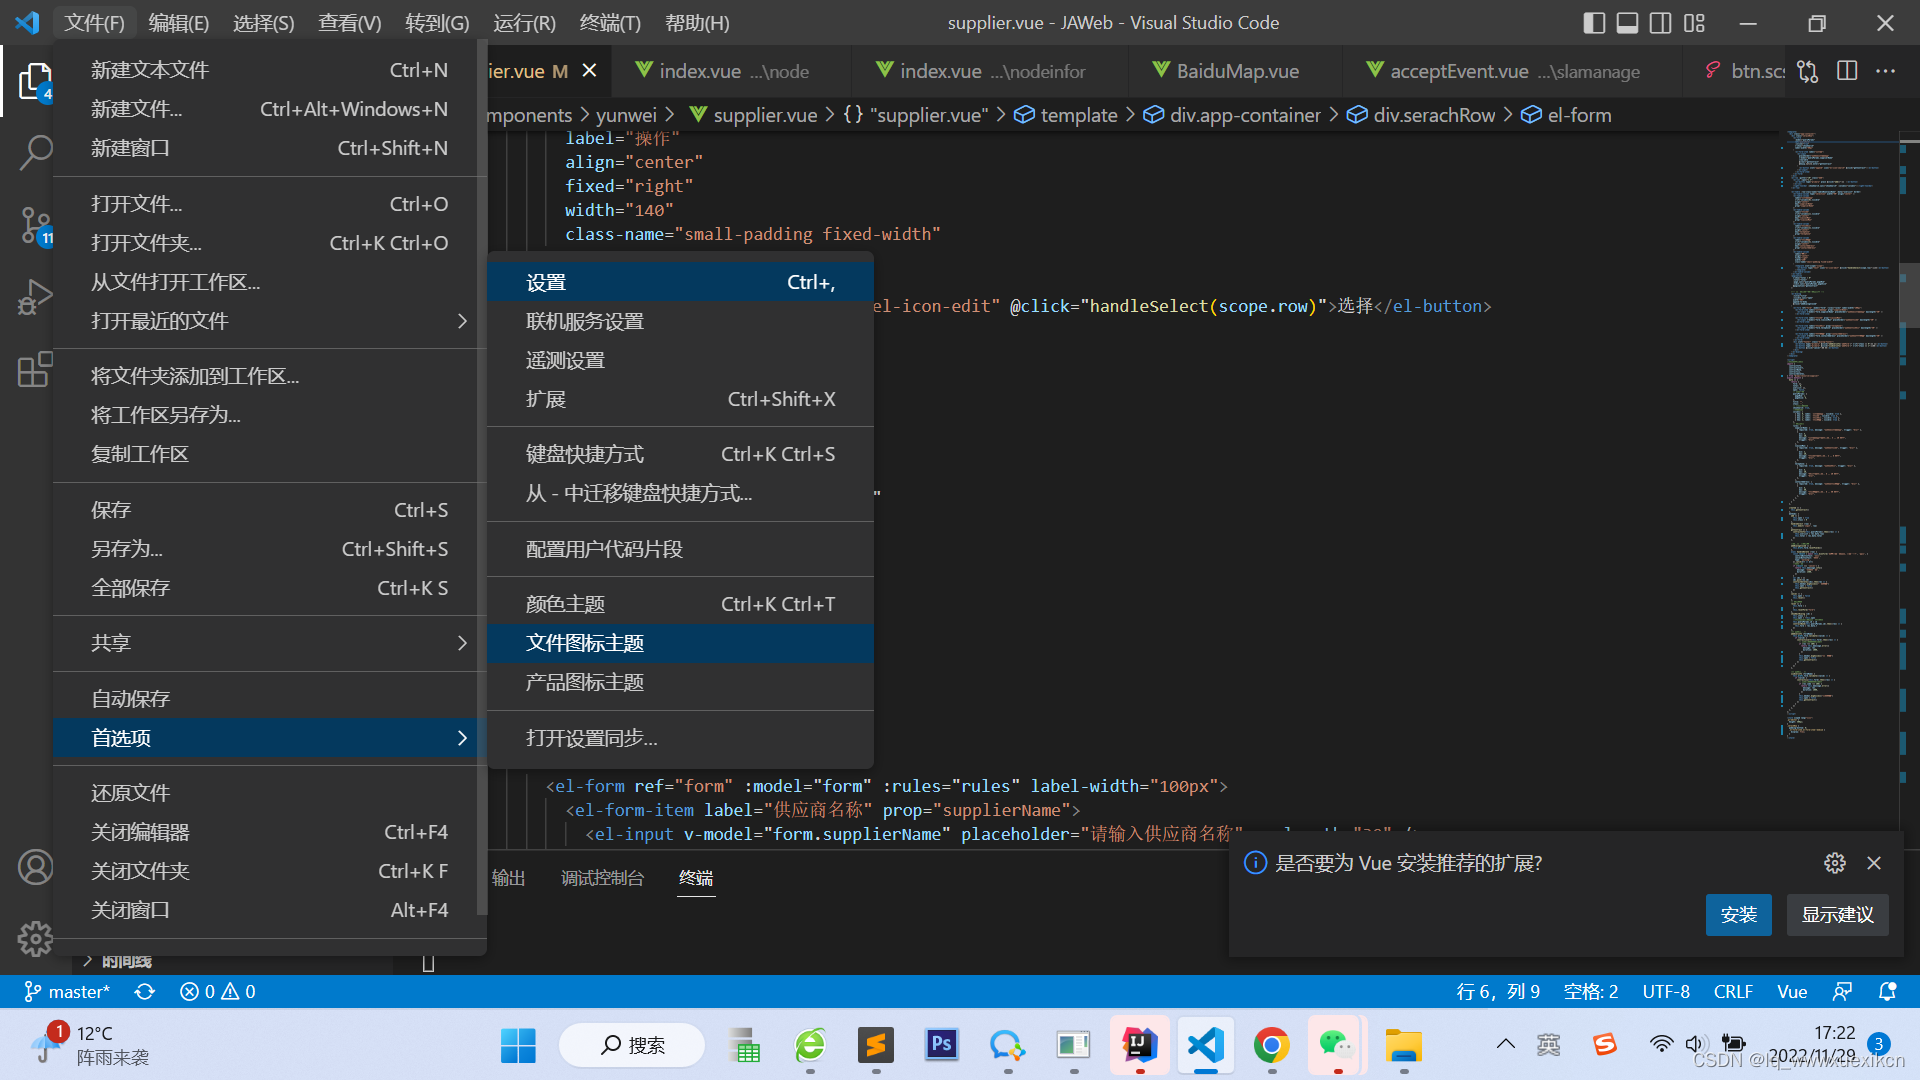Open the Search view in the activity bar
The width and height of the screenshot is (1920, 1080).
point(36,152)
